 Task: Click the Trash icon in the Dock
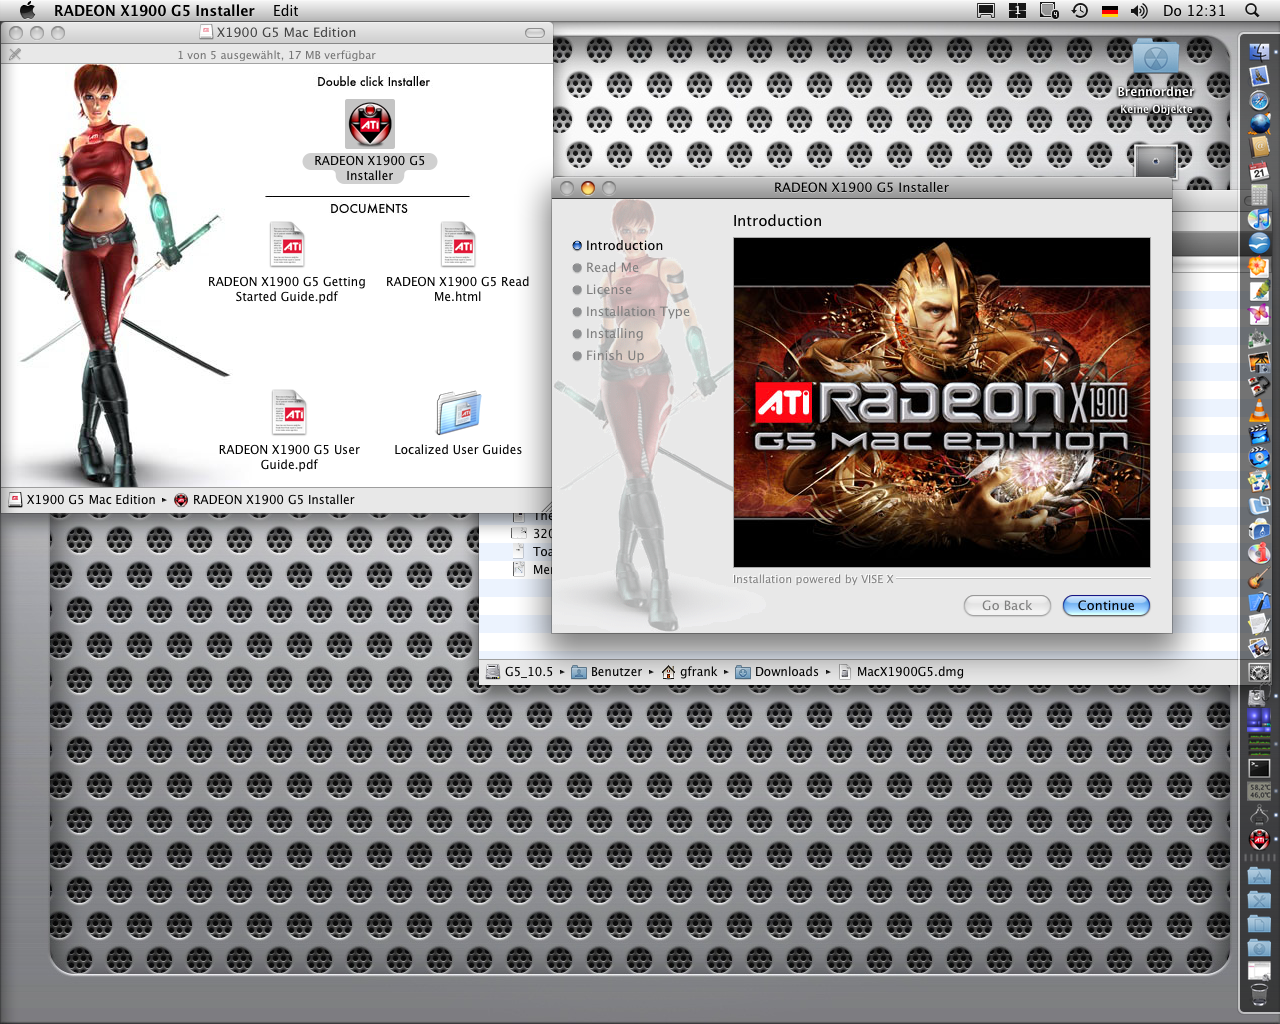click(1259, 994)
